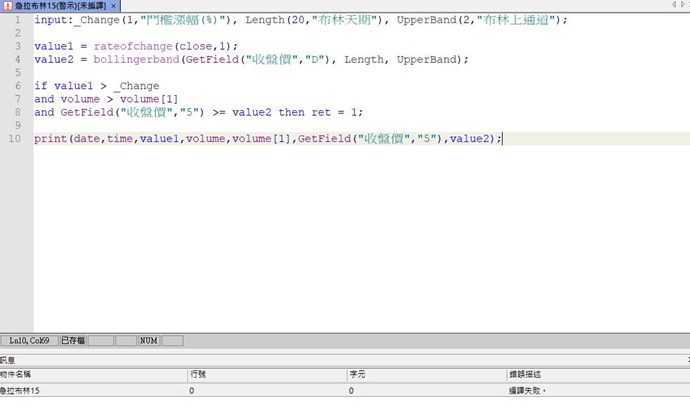This screenshot has width=690, height=416.
Task: Select the 叠拉布林15 row in message list
Action: pyautogui.click(x=21, y=391)
